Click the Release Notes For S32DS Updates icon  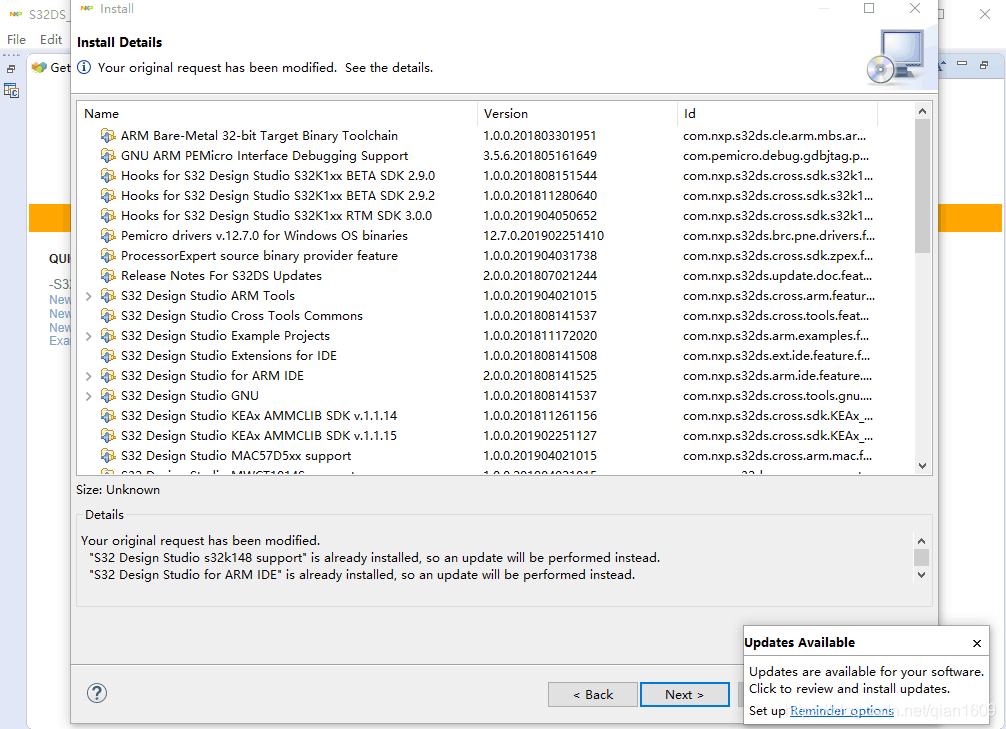pos(108,276)
